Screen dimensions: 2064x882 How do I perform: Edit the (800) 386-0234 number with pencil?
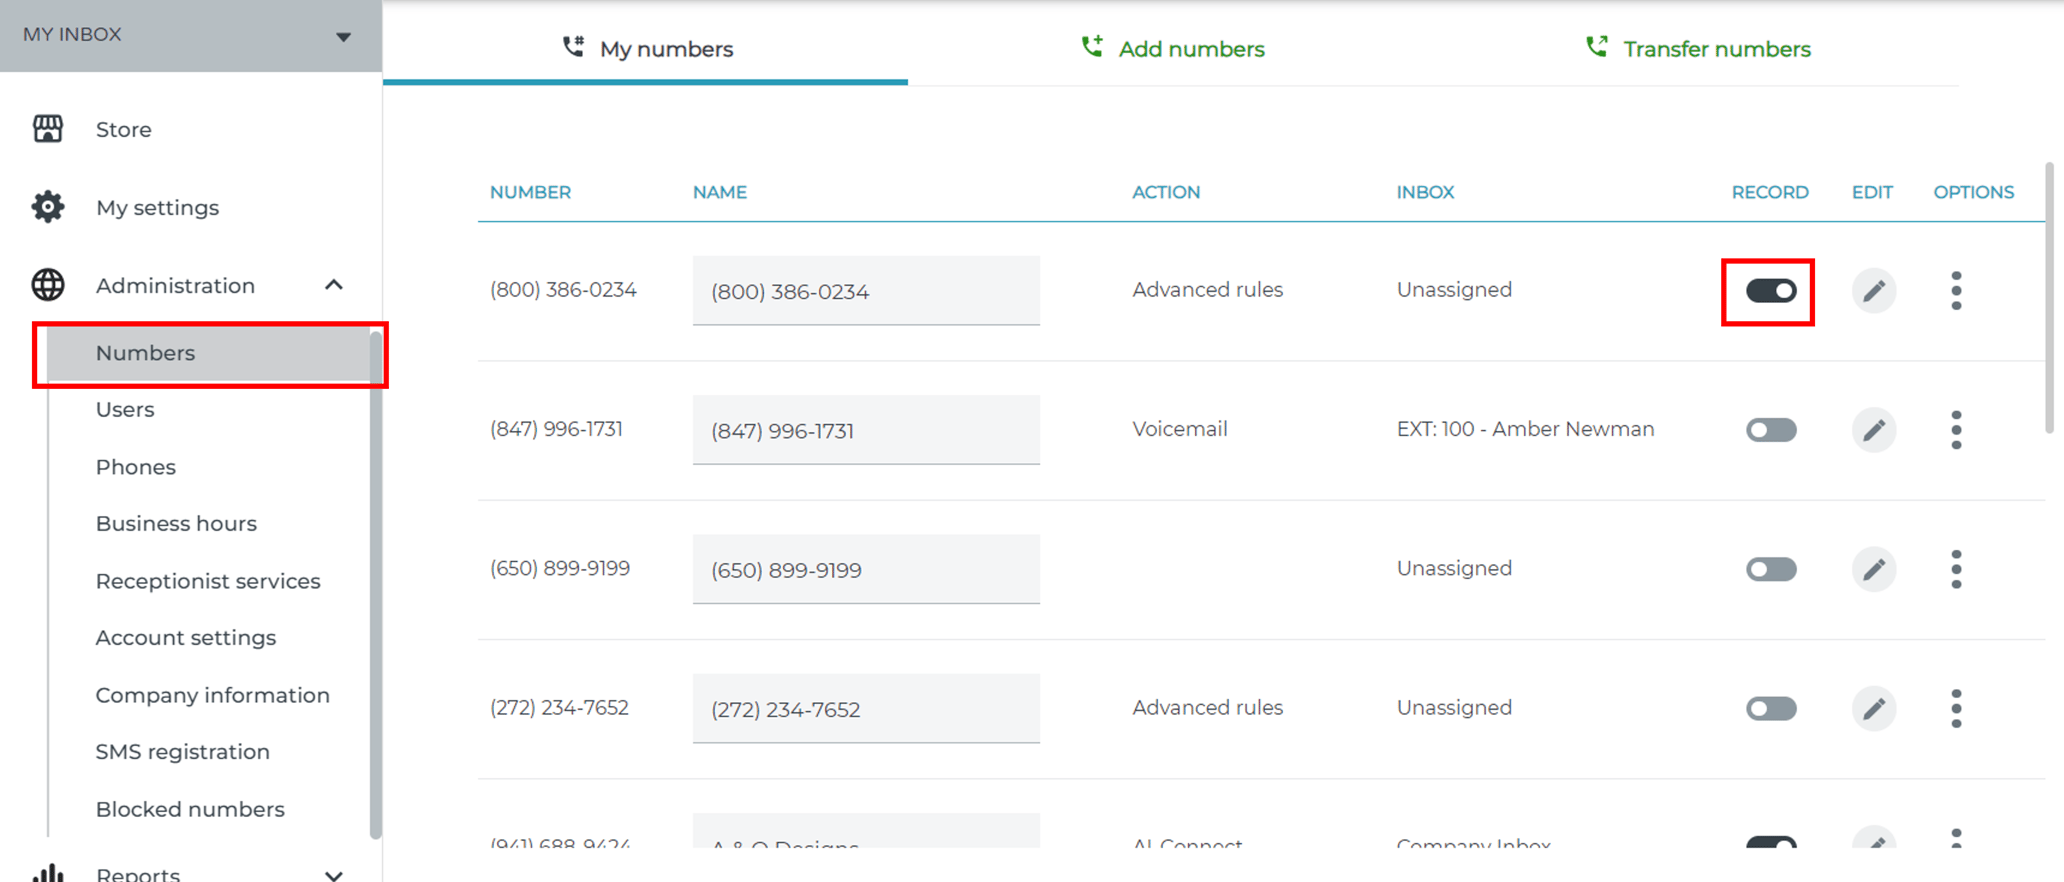(x=1873, y=291)
